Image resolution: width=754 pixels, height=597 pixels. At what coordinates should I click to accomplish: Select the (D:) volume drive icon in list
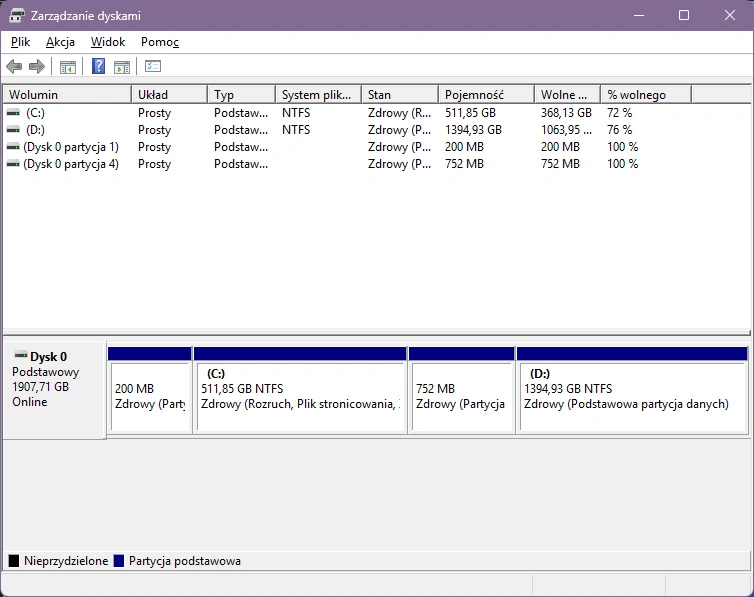click(13, 130)
